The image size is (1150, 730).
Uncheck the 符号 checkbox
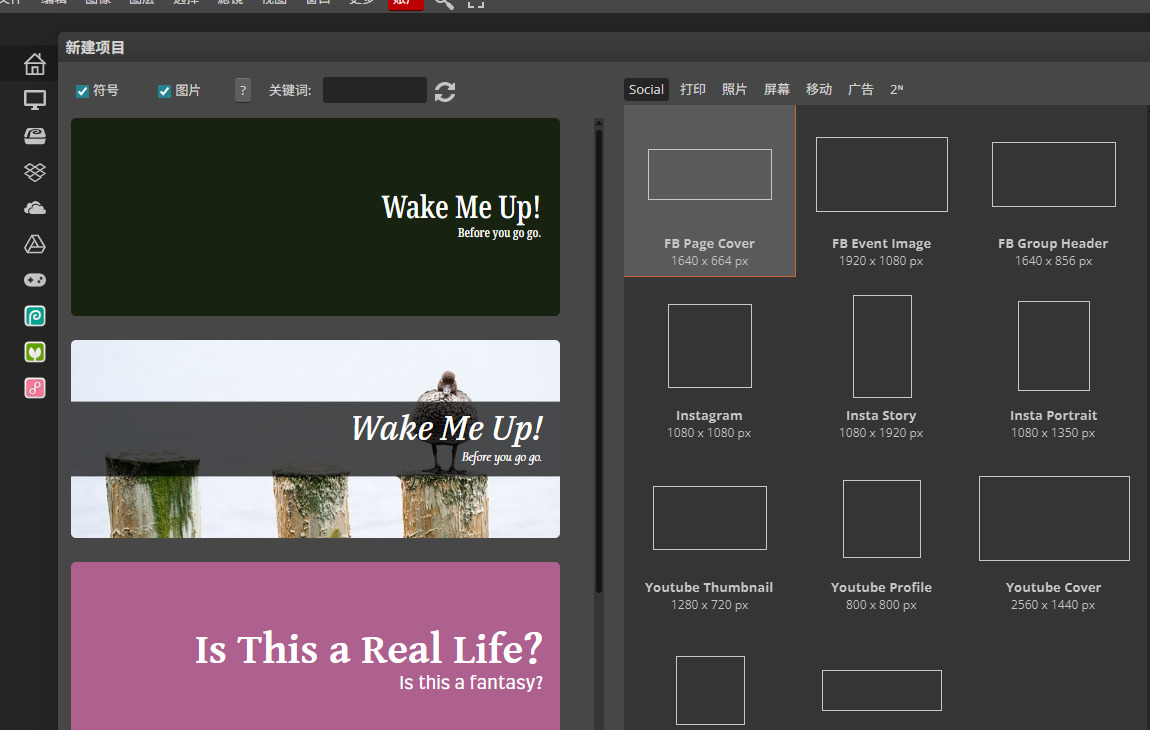pyautogui.click(x=83, y=91)
